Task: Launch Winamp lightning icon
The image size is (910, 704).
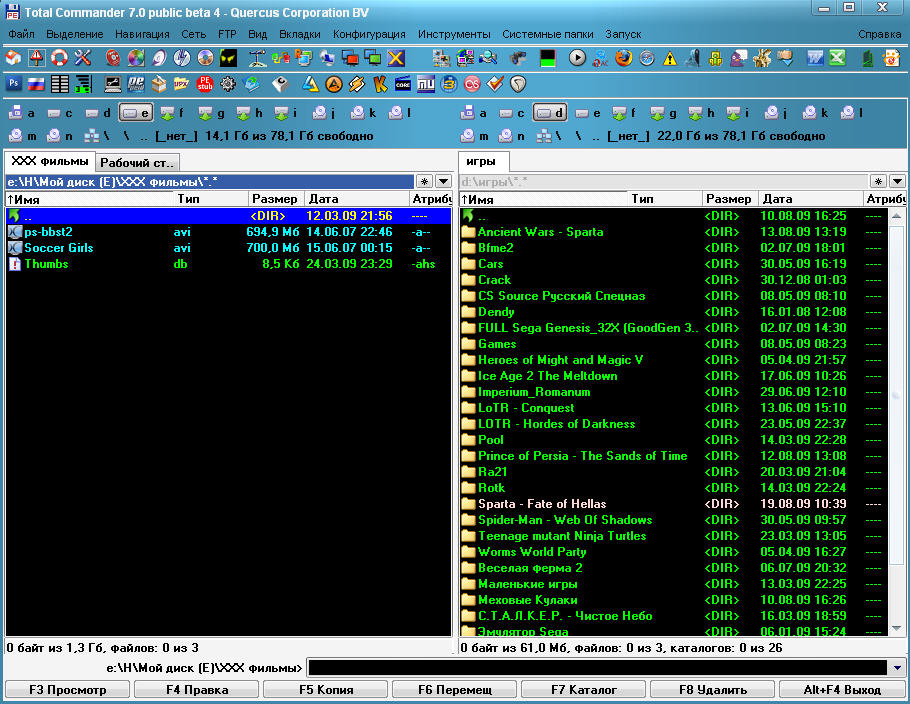Action: (x=356, y=84)
